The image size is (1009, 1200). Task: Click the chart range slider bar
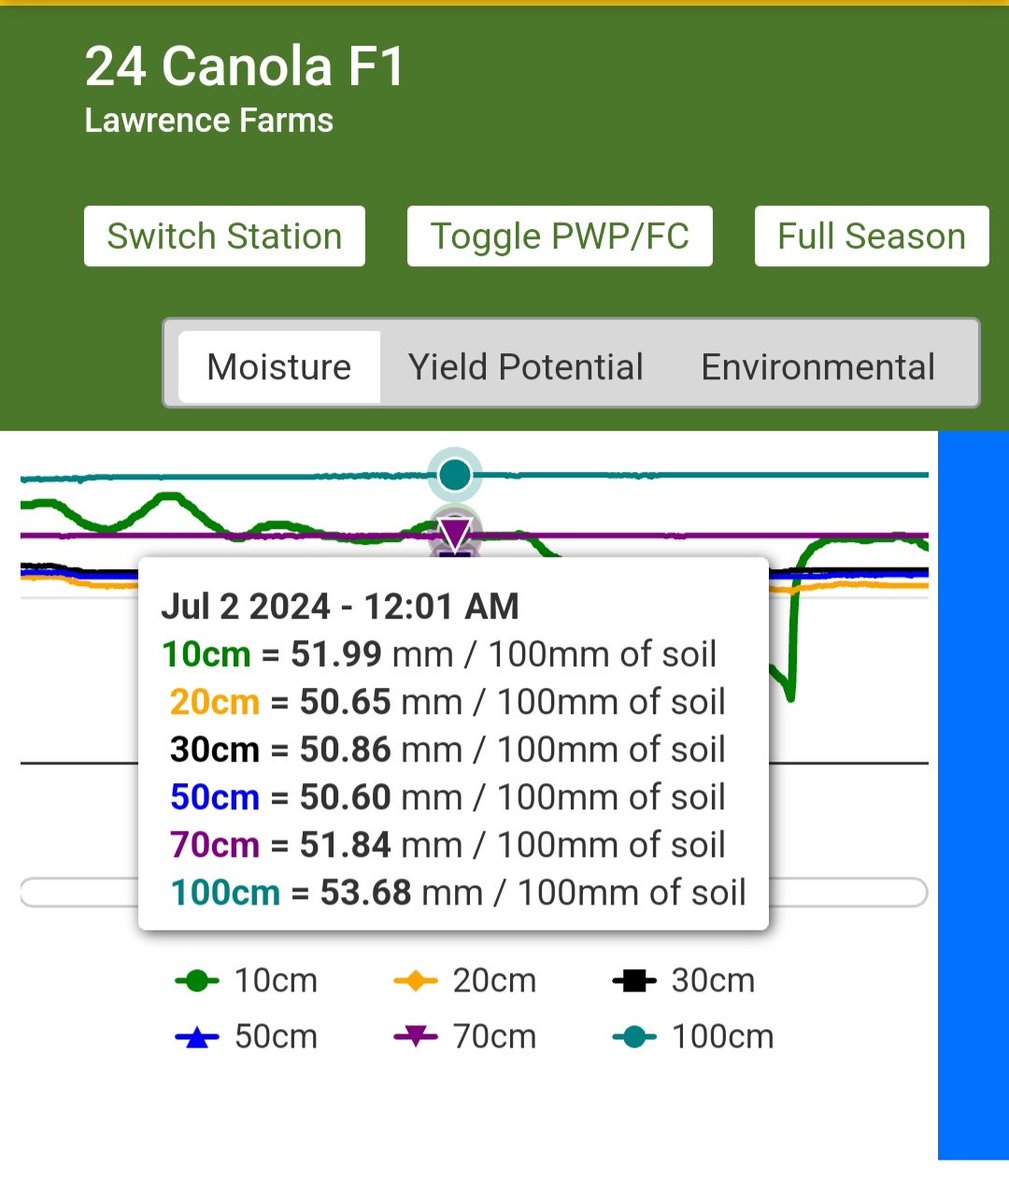click(474, 892)
